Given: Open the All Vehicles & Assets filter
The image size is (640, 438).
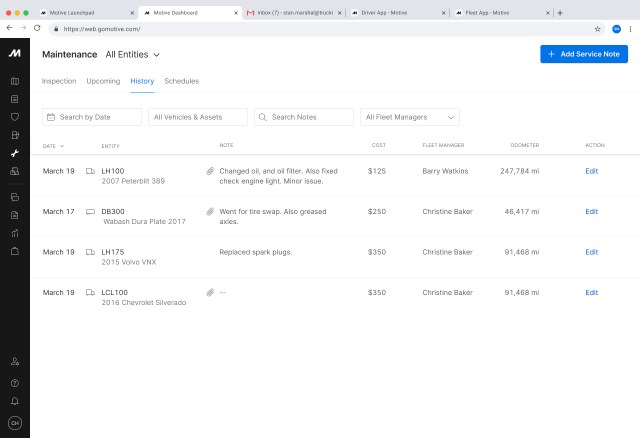Looking at the screenshot, I should (198, 117).
